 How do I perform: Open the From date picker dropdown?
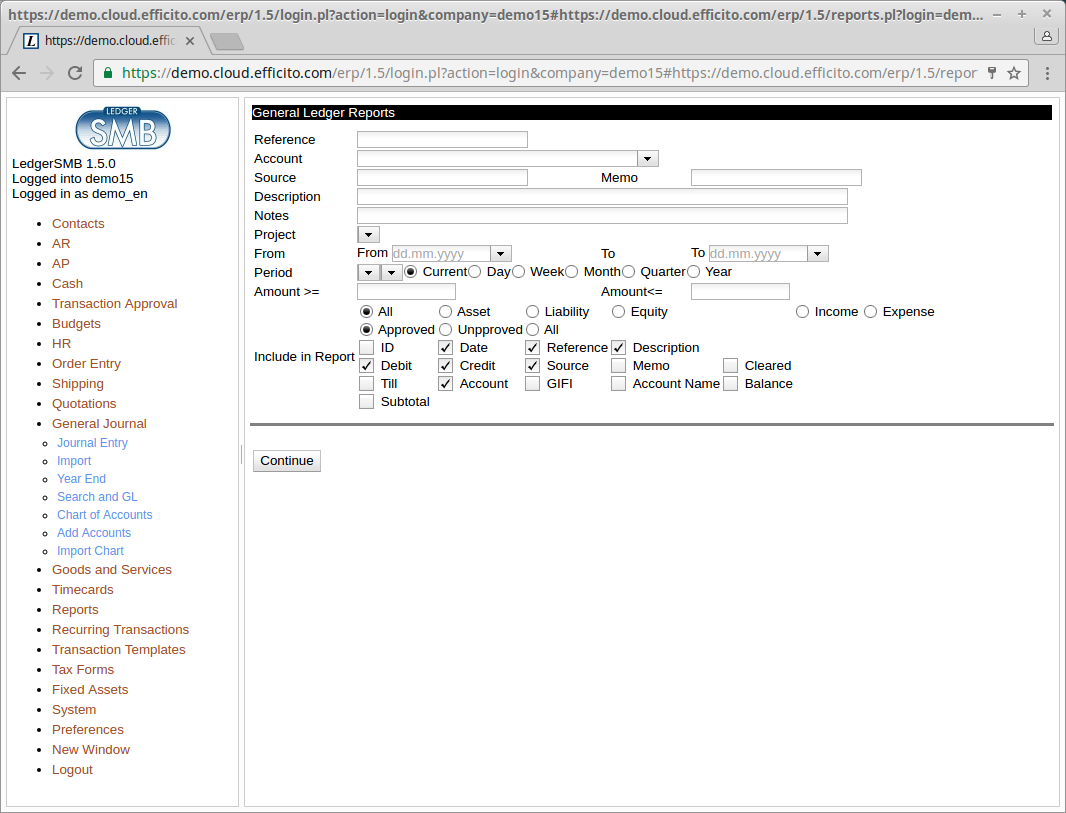[501, 254]
